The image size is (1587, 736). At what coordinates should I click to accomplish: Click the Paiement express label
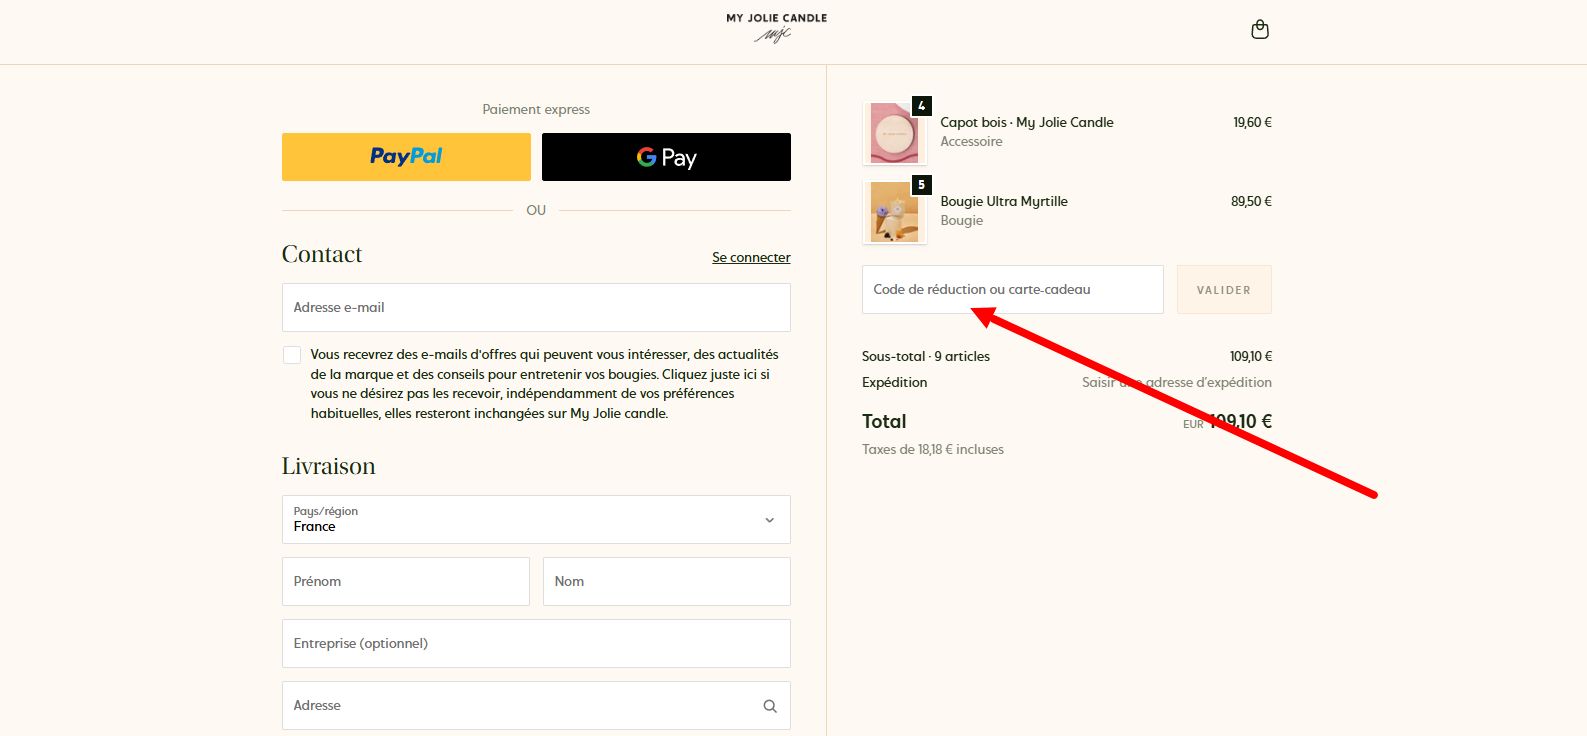click(x=536, y=109)
